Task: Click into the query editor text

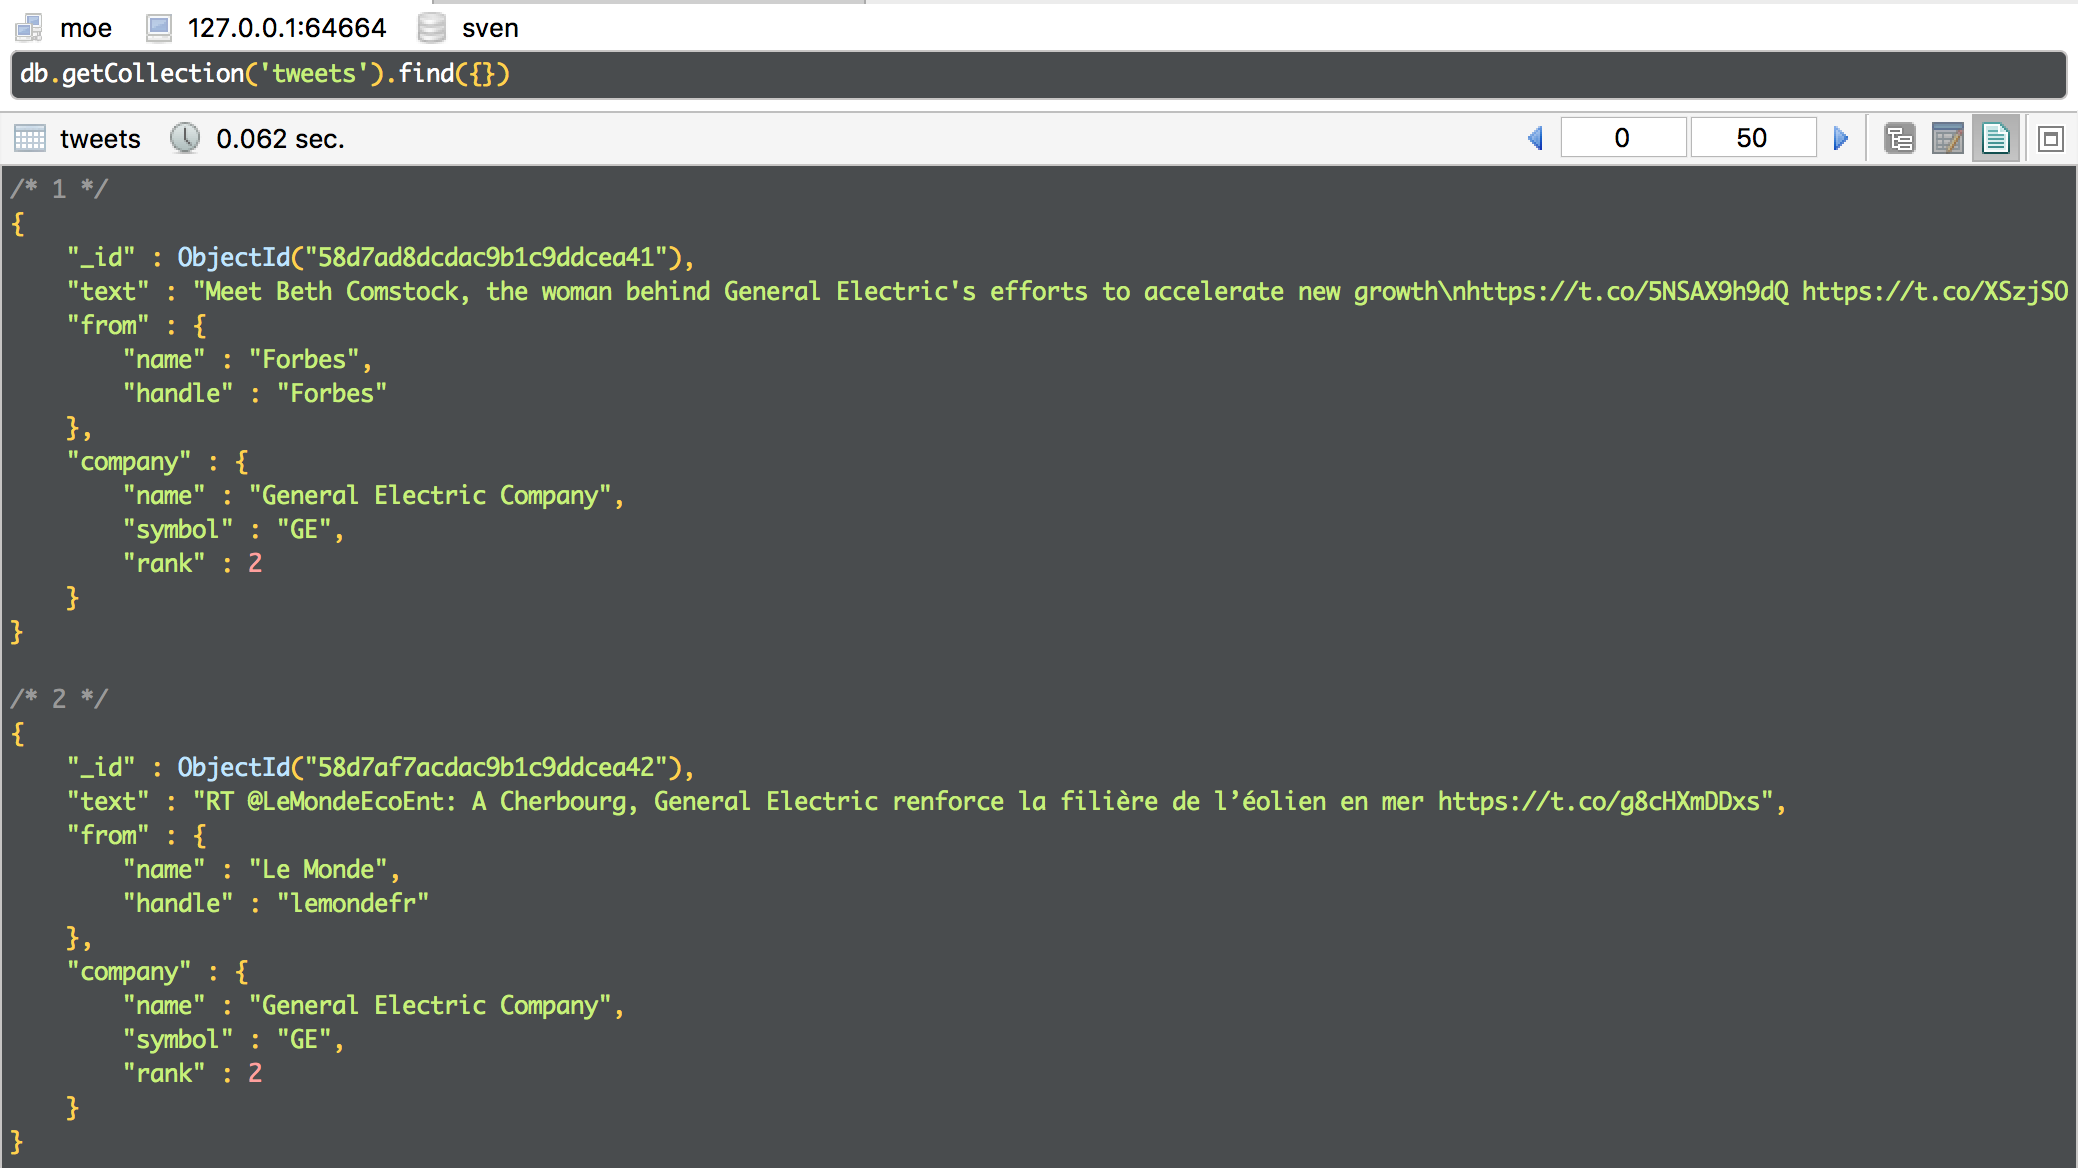Action: click(x=265, y=74)
